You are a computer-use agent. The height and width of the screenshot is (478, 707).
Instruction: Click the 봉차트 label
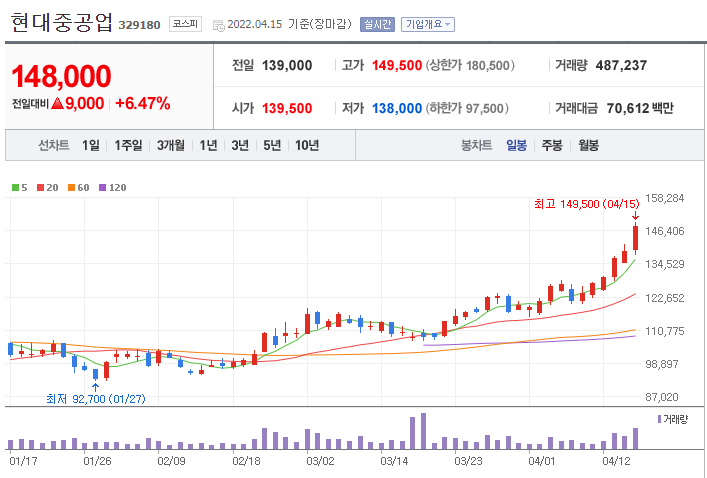click(x=476, y=145)
